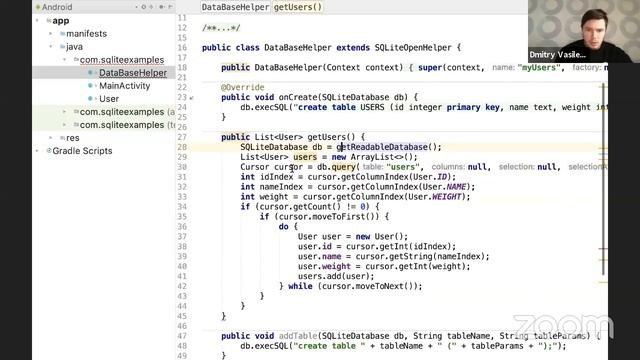Expand the folded comment /**...*/ on line 12
640x360 pixels.
(221, 28)
